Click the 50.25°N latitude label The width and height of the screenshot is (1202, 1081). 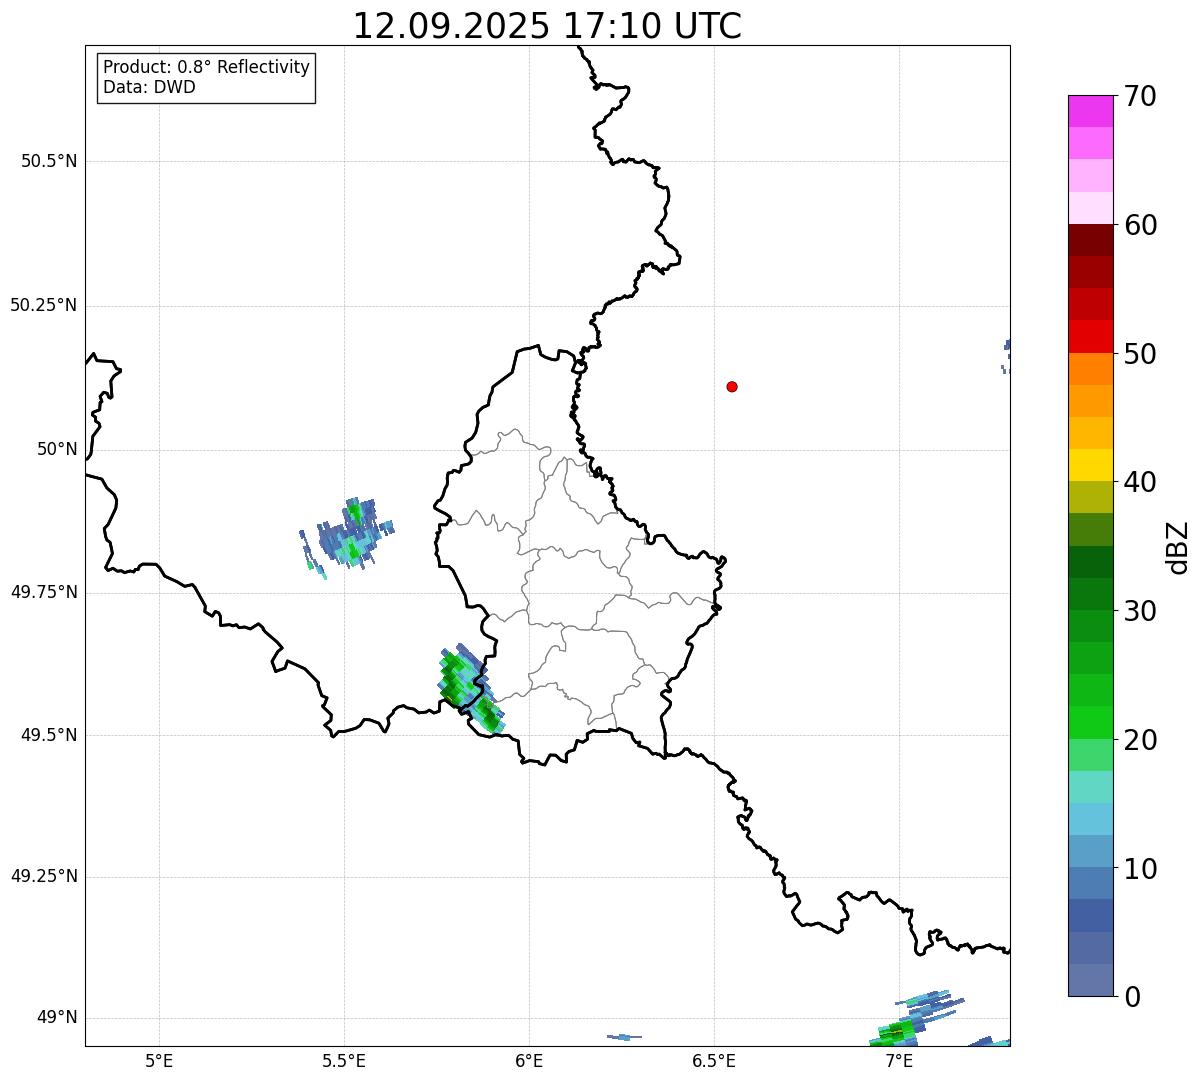point(44,305)
